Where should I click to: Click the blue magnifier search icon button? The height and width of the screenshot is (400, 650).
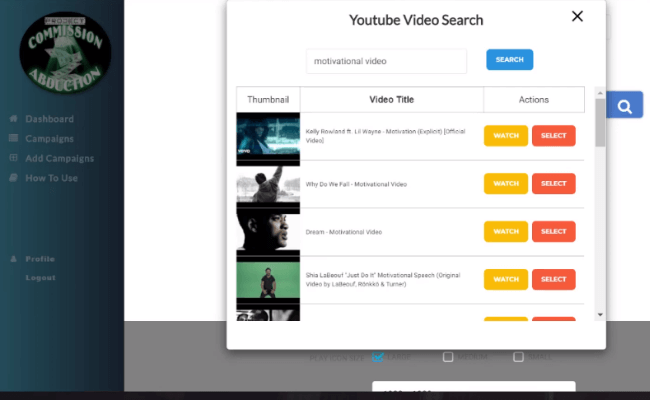[x=625, y=105]
